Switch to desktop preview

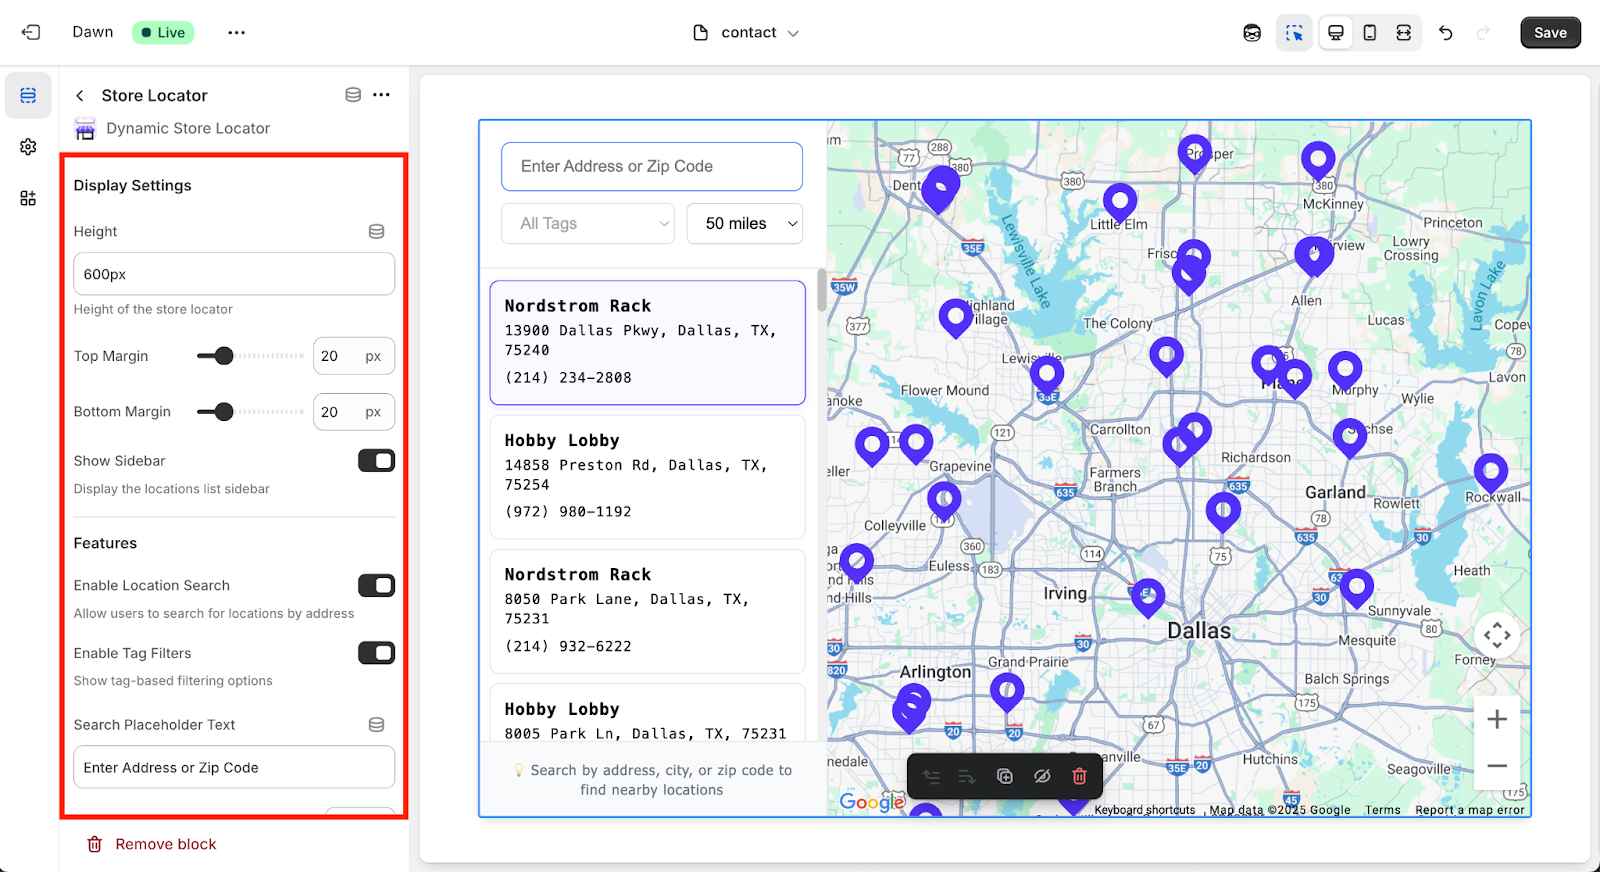coord(1335,32)
